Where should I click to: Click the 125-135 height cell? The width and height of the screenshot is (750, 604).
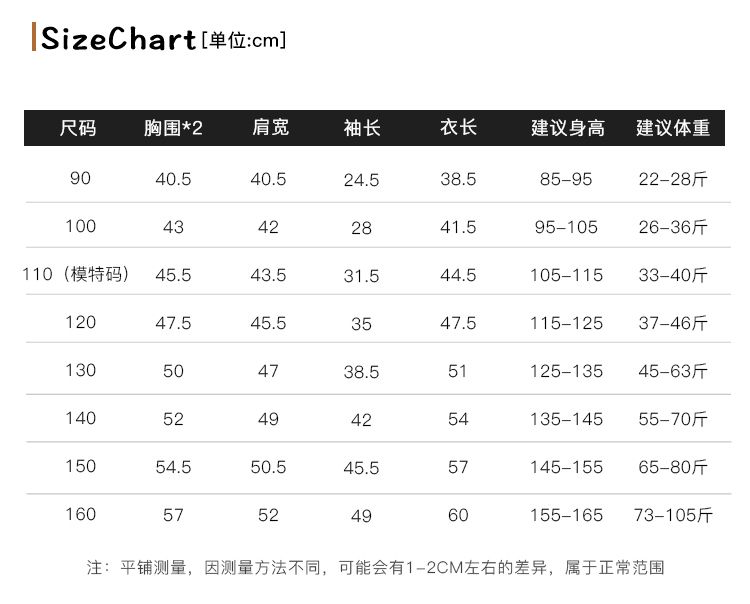566,371
